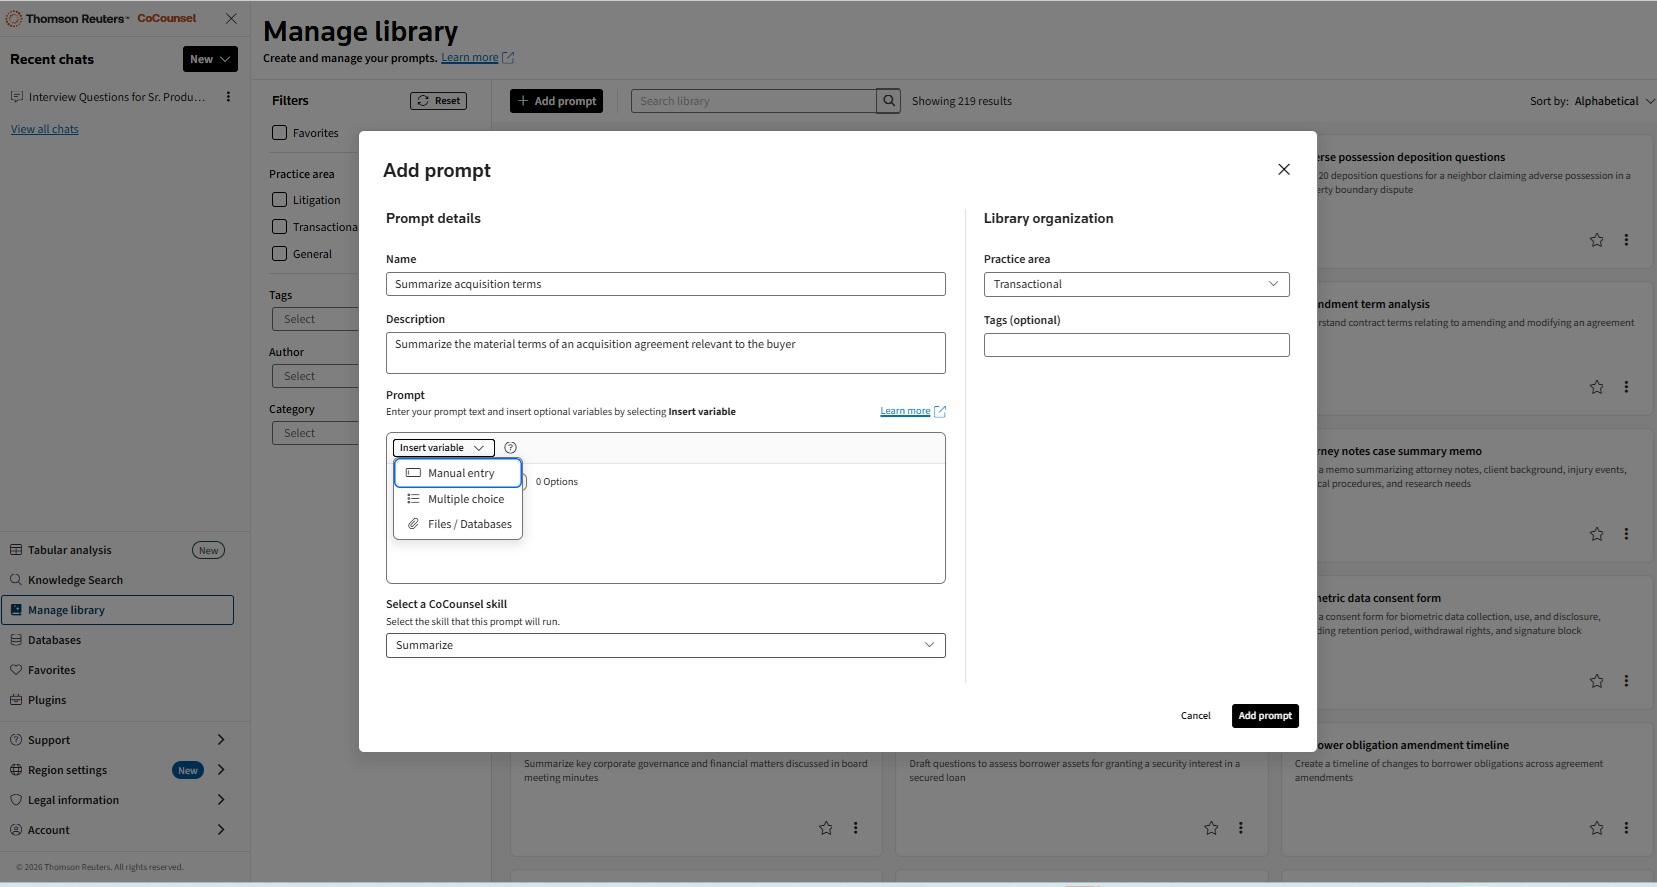Viewport: 1657px width, 887px height.
Task: Open the Sort by Alphabetical dropdown
Action: (1592, 101)
